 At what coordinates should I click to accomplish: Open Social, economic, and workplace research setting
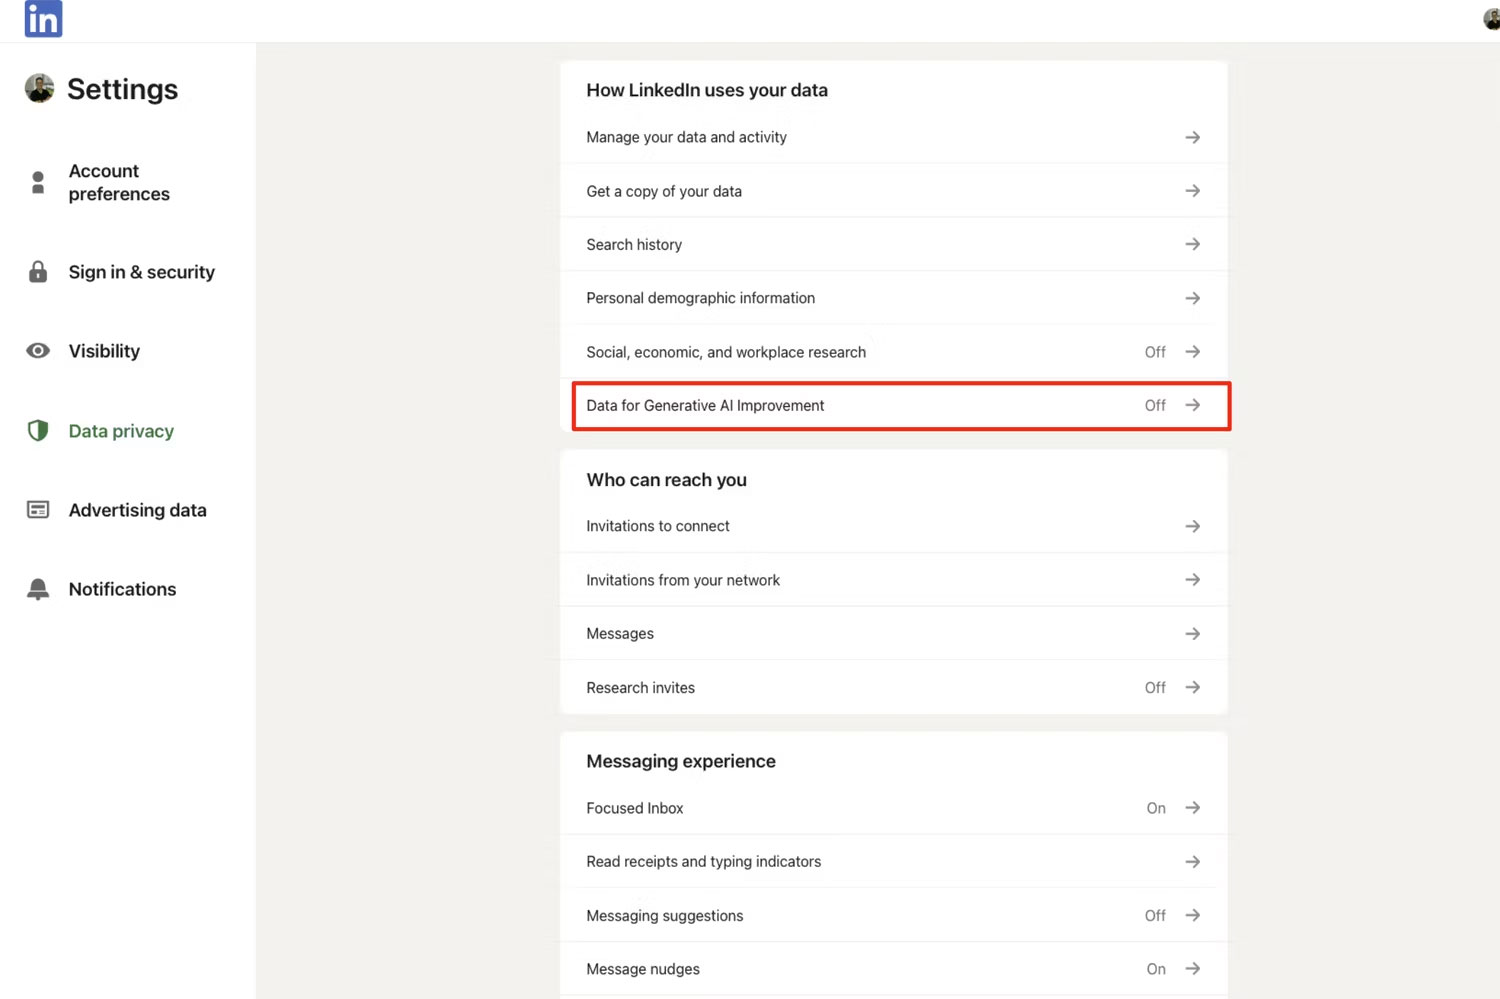(893, 352)
